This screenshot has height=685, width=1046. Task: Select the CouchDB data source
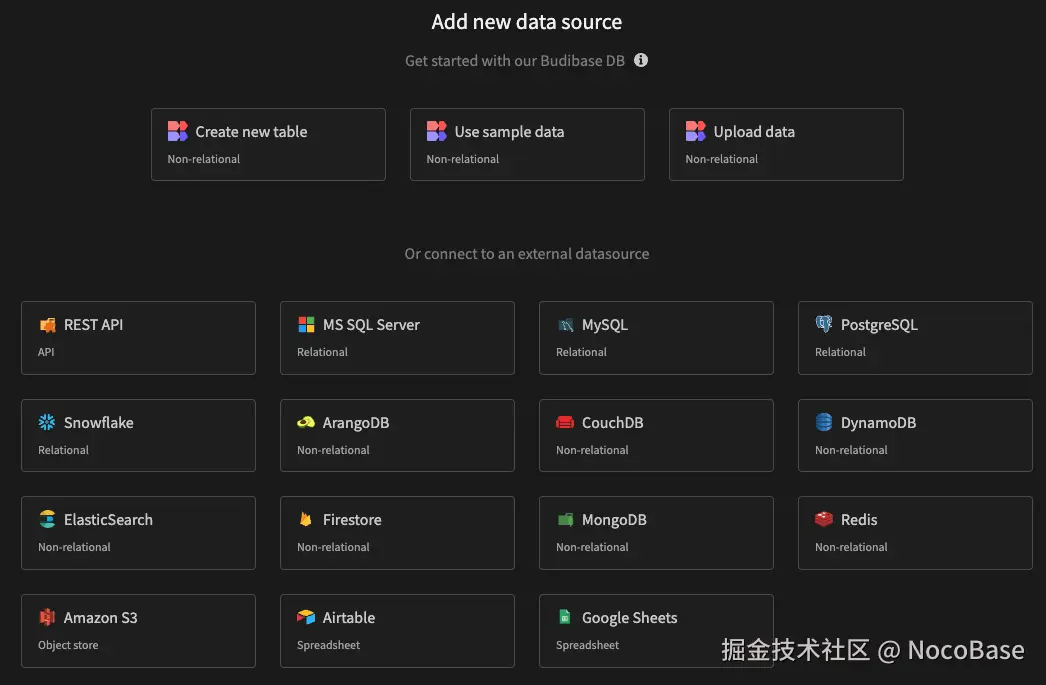click(656, 435)
